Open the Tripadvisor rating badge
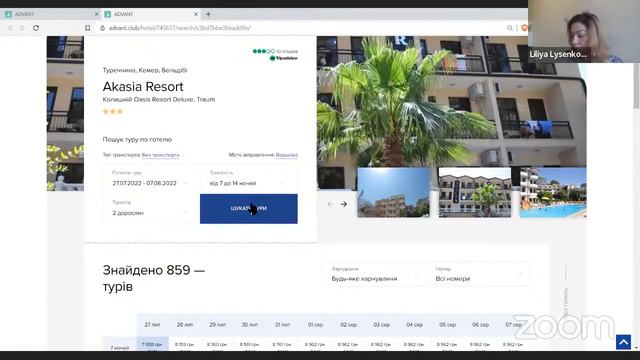This screenshot has height=360, width=640. (275, 55)
